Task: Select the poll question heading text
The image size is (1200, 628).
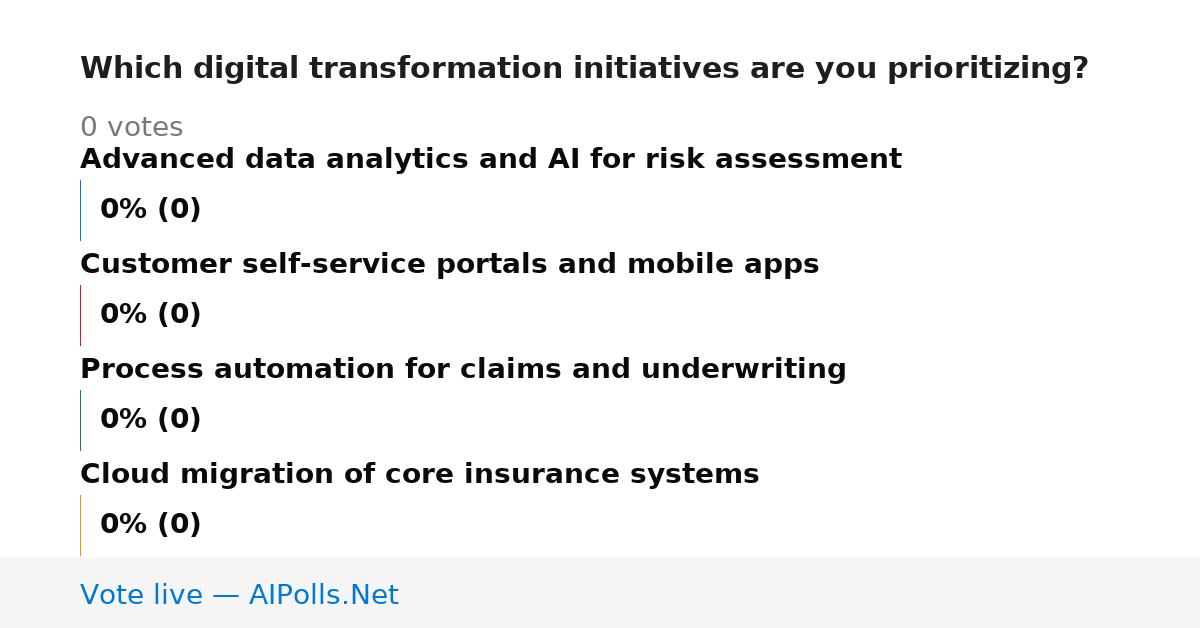Action: [x=584, y=69]
